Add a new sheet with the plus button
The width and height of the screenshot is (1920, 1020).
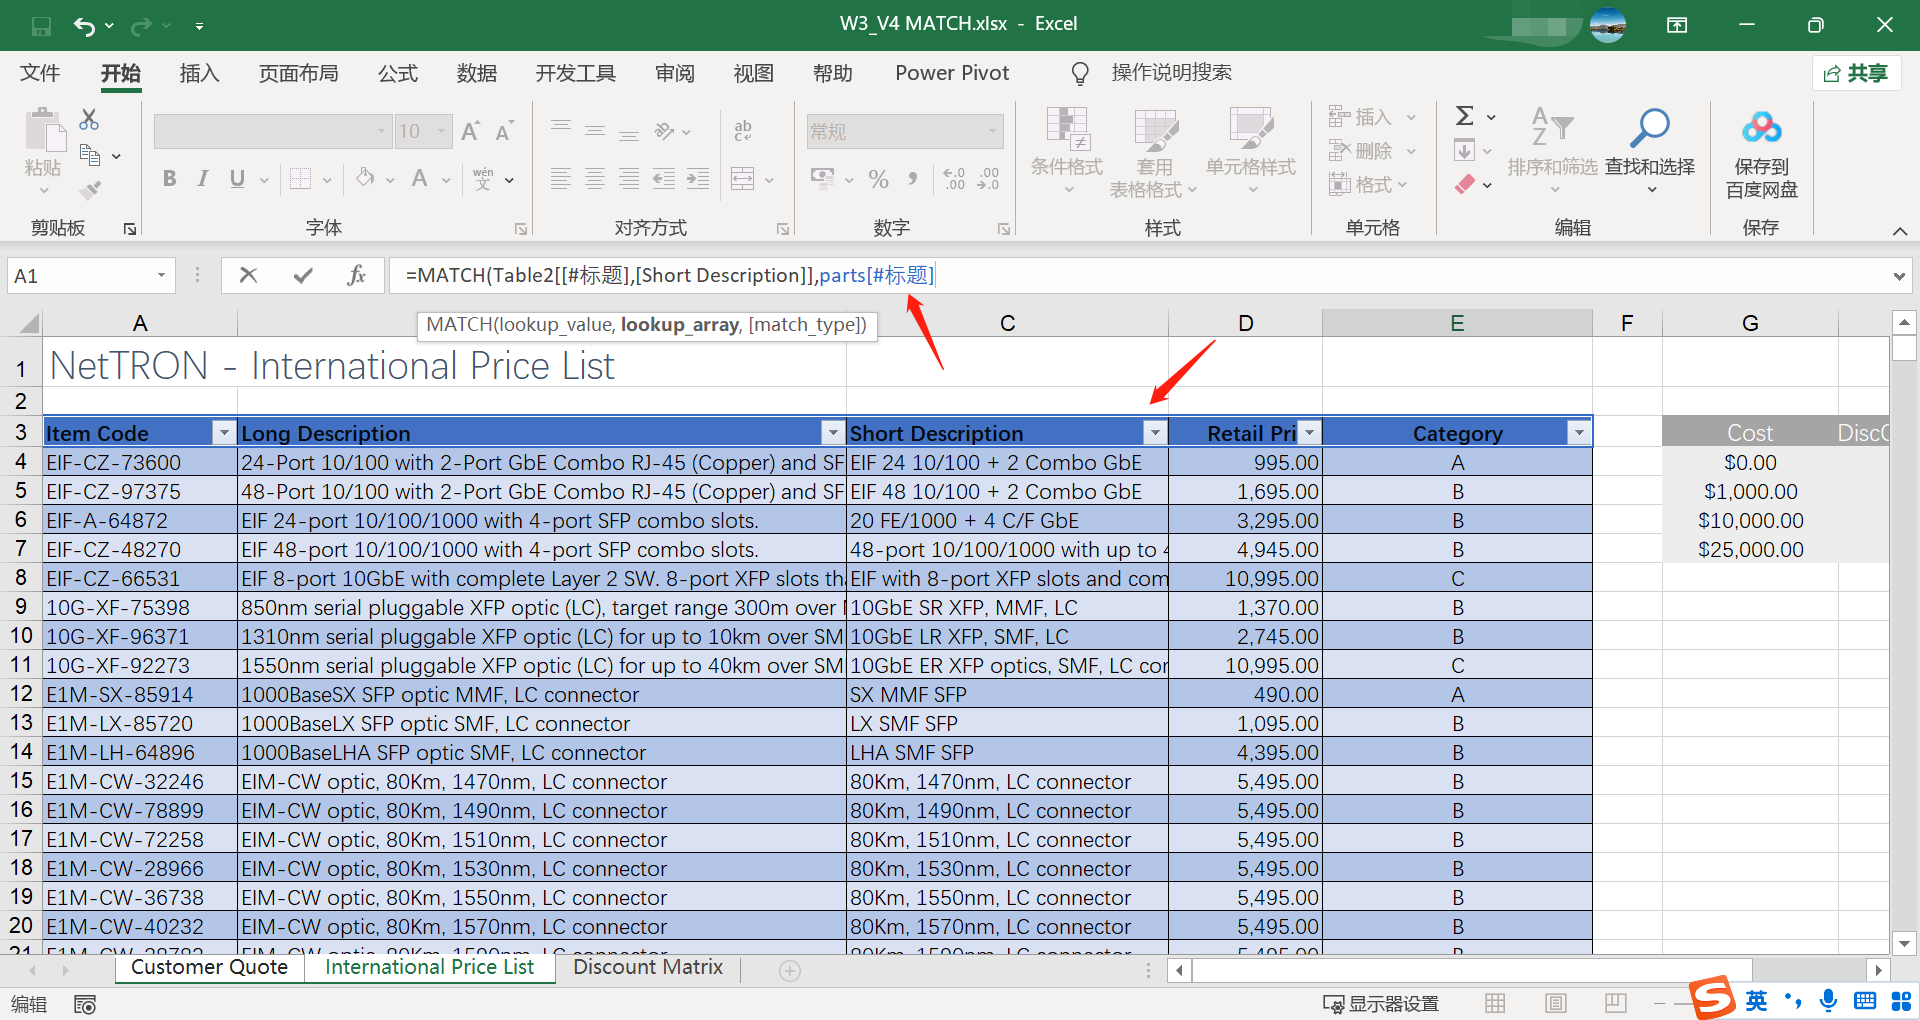[790, 970]
